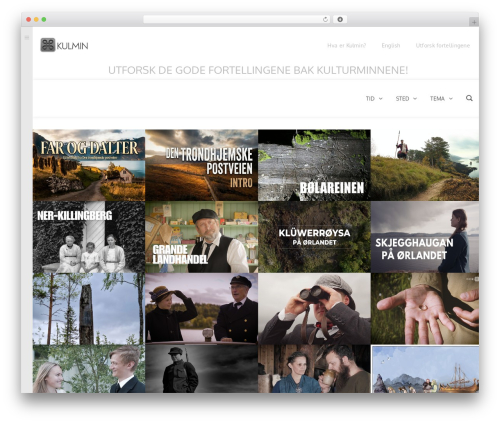This screenshot has width=500, height=423.
Task: Open the black-and-white soldier thumbnail
Action: coord(202,369)
